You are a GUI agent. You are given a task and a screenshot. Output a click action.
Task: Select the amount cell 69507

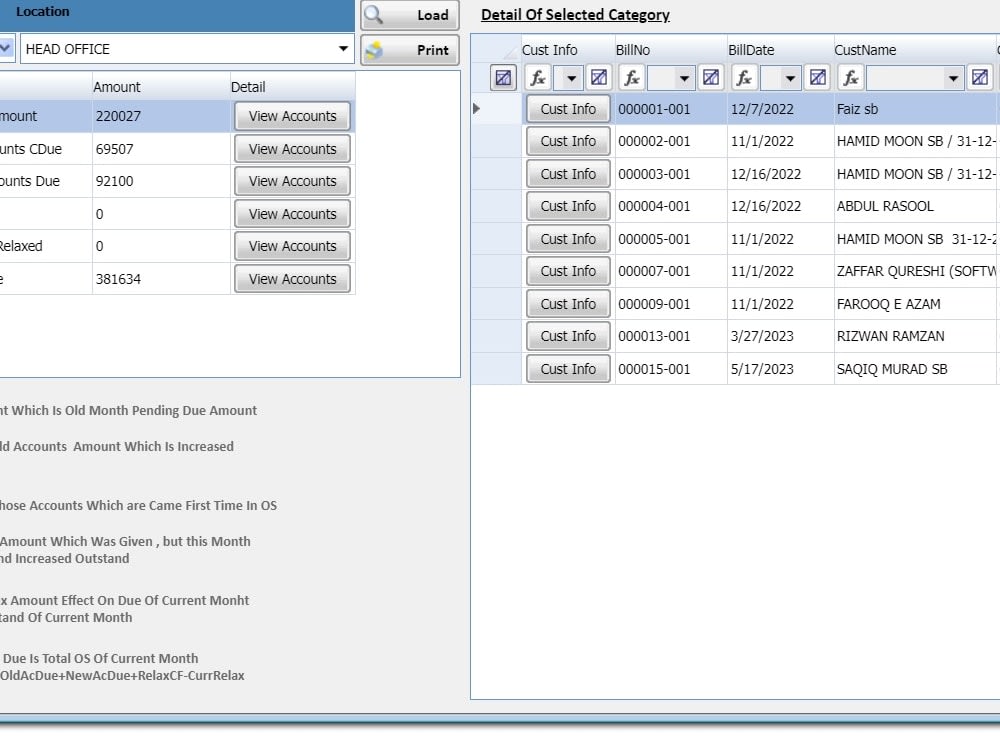pyautogui.click(x=161, y=149)
